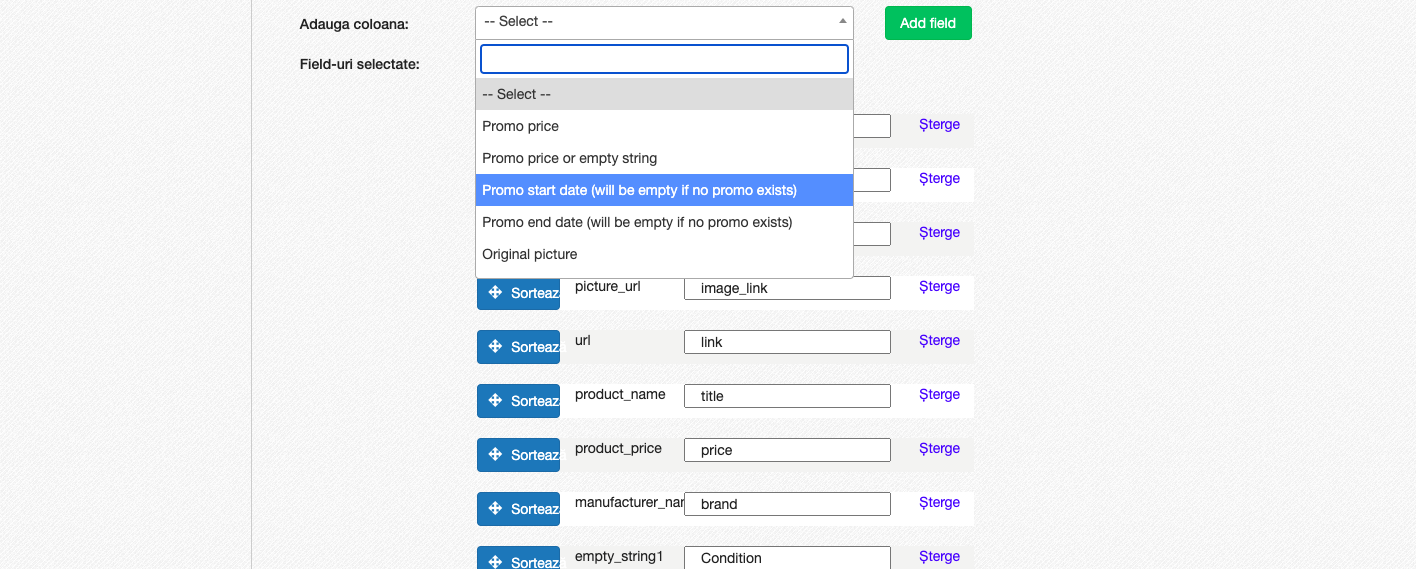The width and height of the screenshot is (1416, 569).
Task: Click the move icon in the url row
Action: [x=495, y=347]
